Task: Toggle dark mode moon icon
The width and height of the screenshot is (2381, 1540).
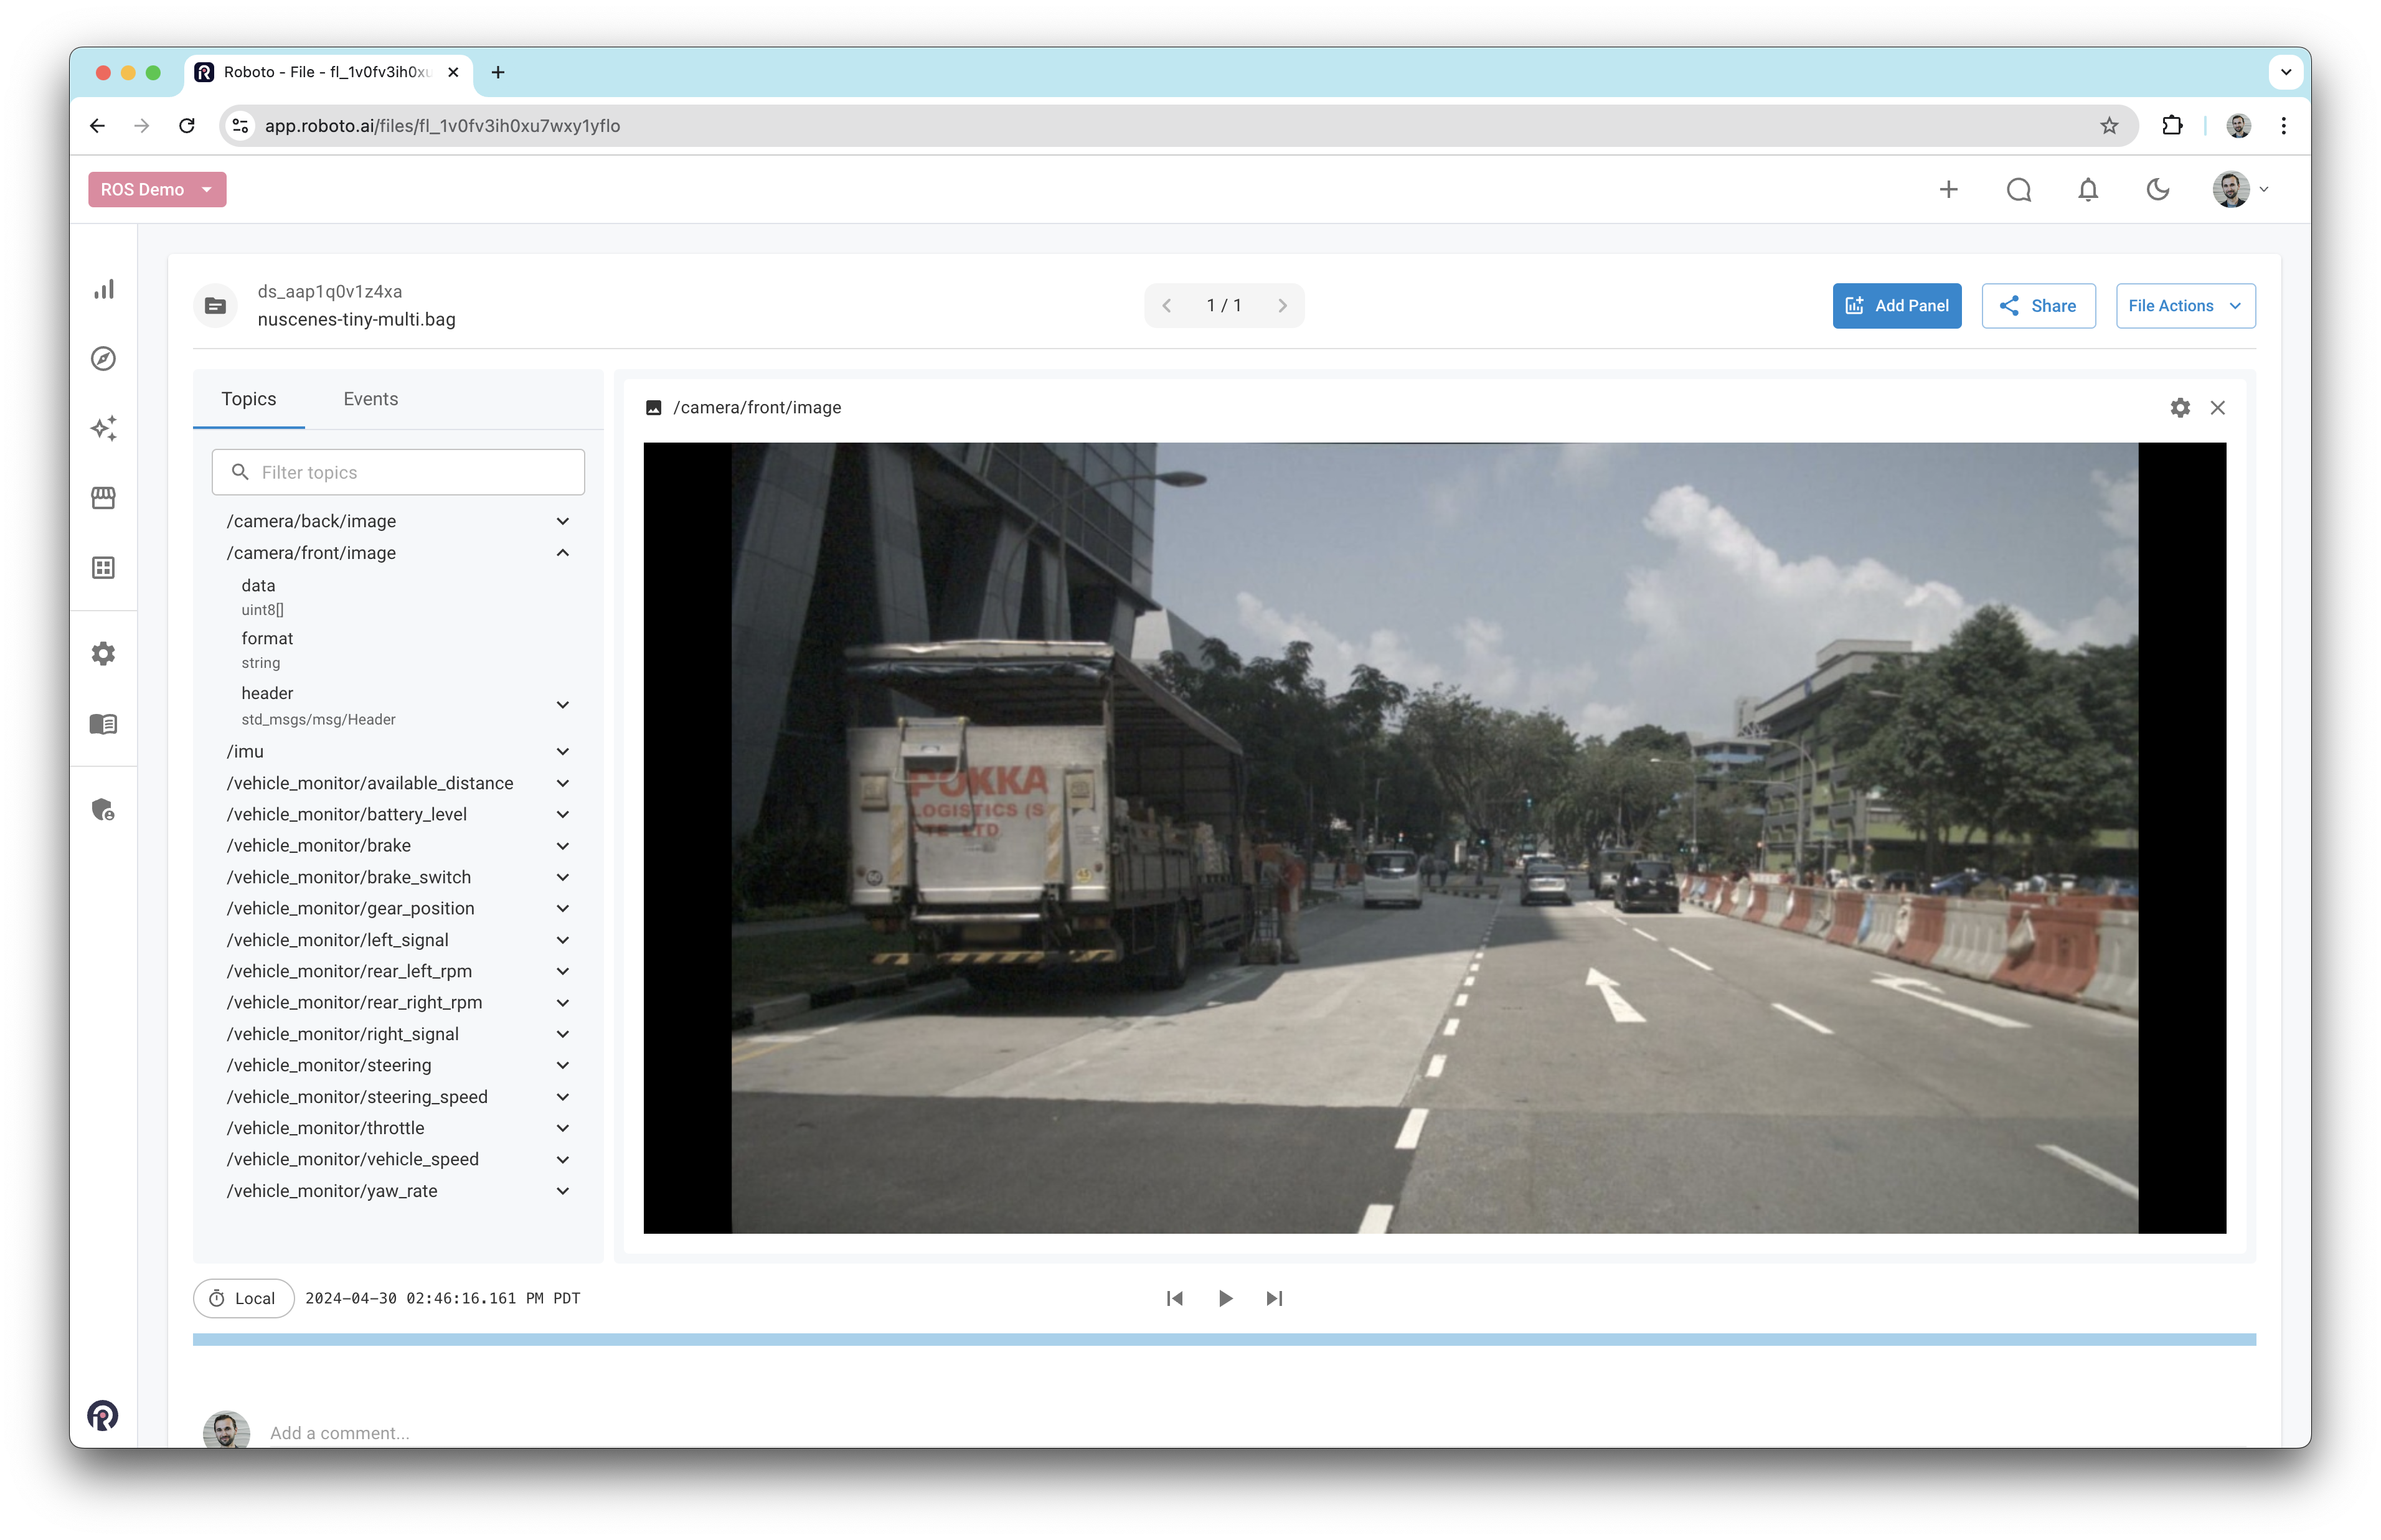Action: [x=2158, y=190]
